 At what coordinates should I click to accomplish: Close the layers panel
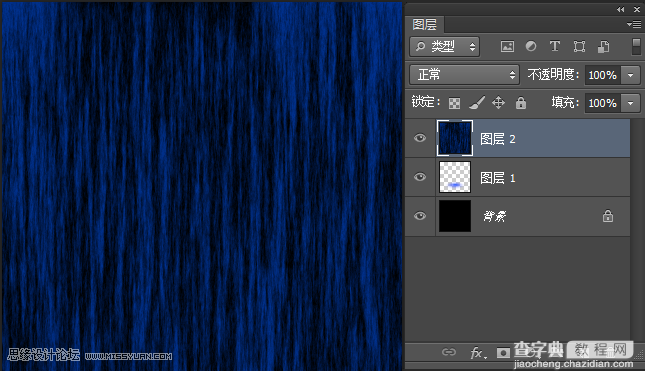[637, 9]
